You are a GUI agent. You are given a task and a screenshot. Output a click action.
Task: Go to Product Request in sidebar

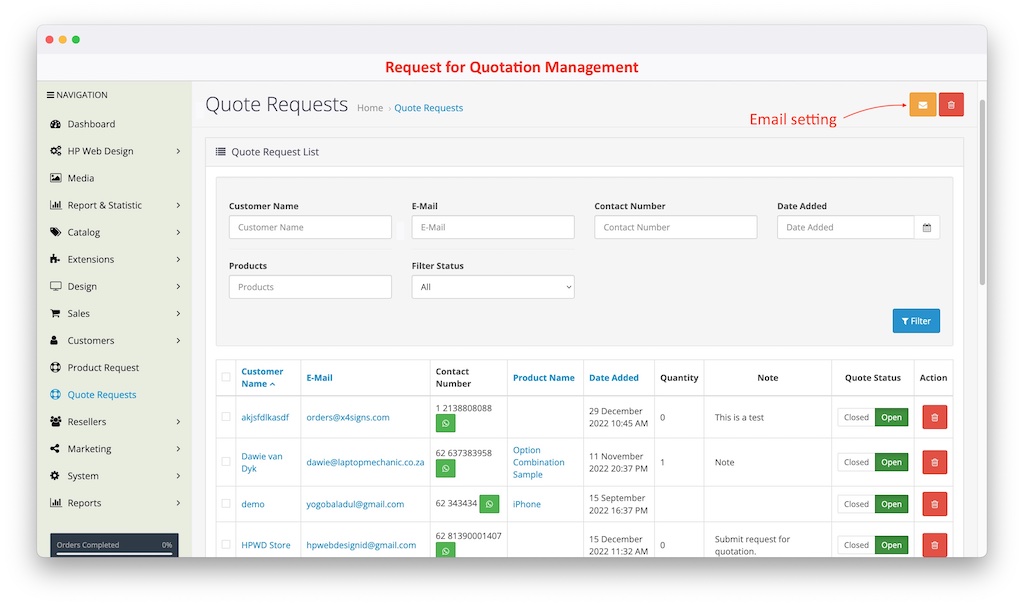tap(103, 368)
